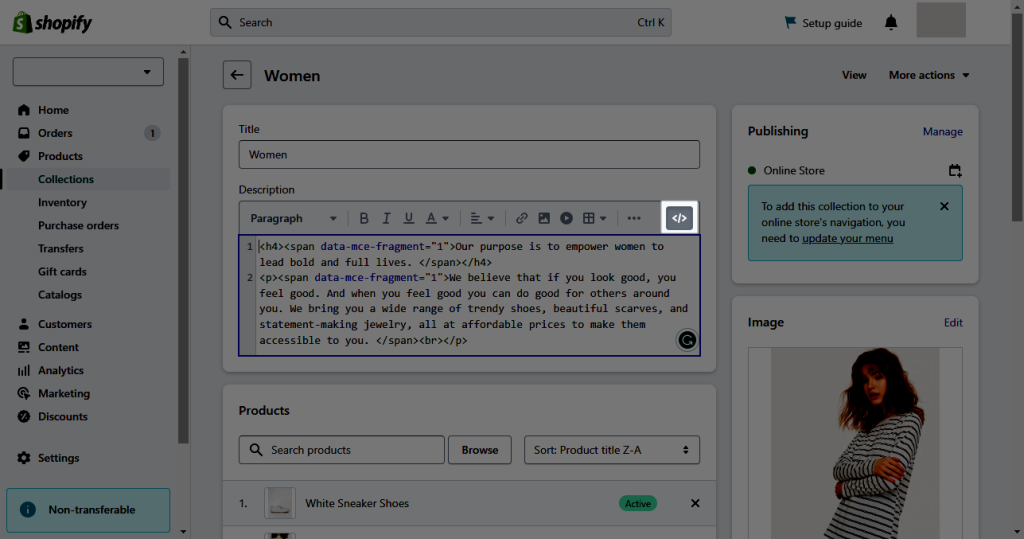The height and width of the screenshot is (539, 1024).
Task: Click the White Sneaker Shoes title
Action: pyautogui.click(x=357, y=503)
